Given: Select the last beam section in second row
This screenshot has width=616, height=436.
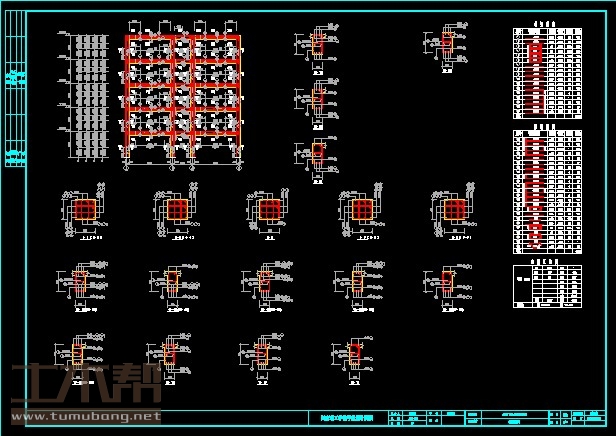Looking at the screenshot, I should pos(446,283).
